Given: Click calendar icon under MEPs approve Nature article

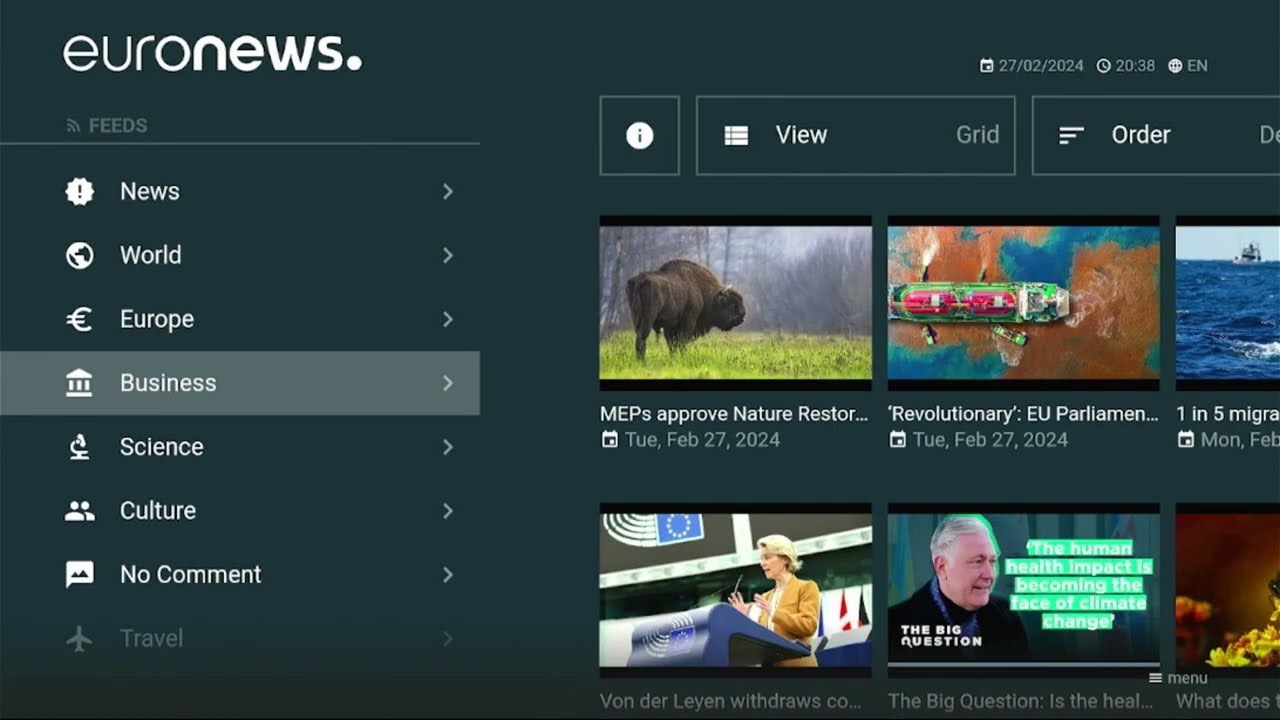Looking at the screenshot, I should [x=609, y=440].
